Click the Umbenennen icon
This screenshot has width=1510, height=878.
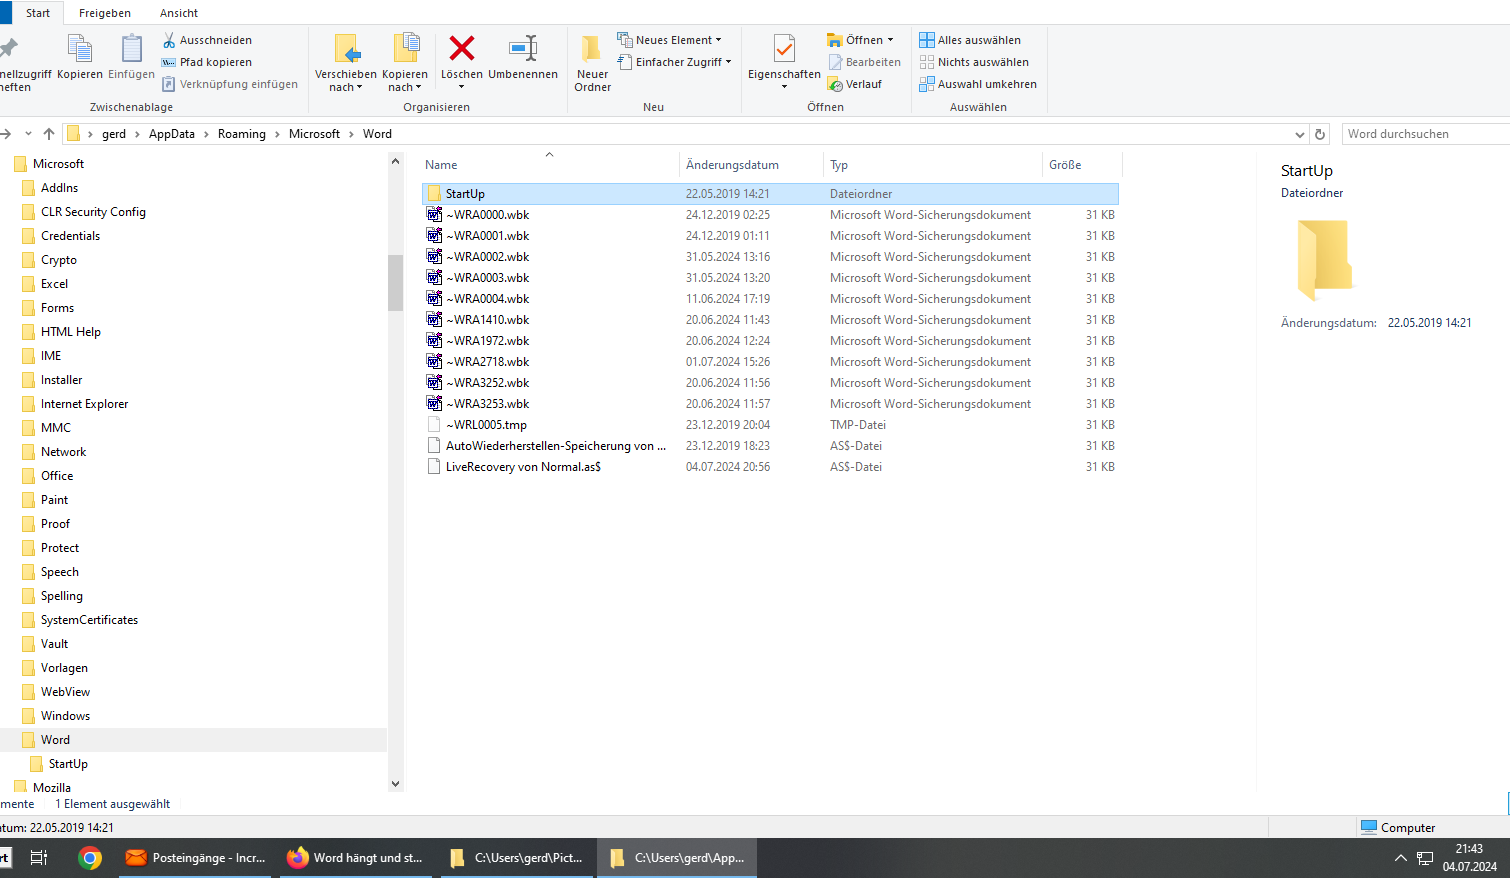(523, 48)
